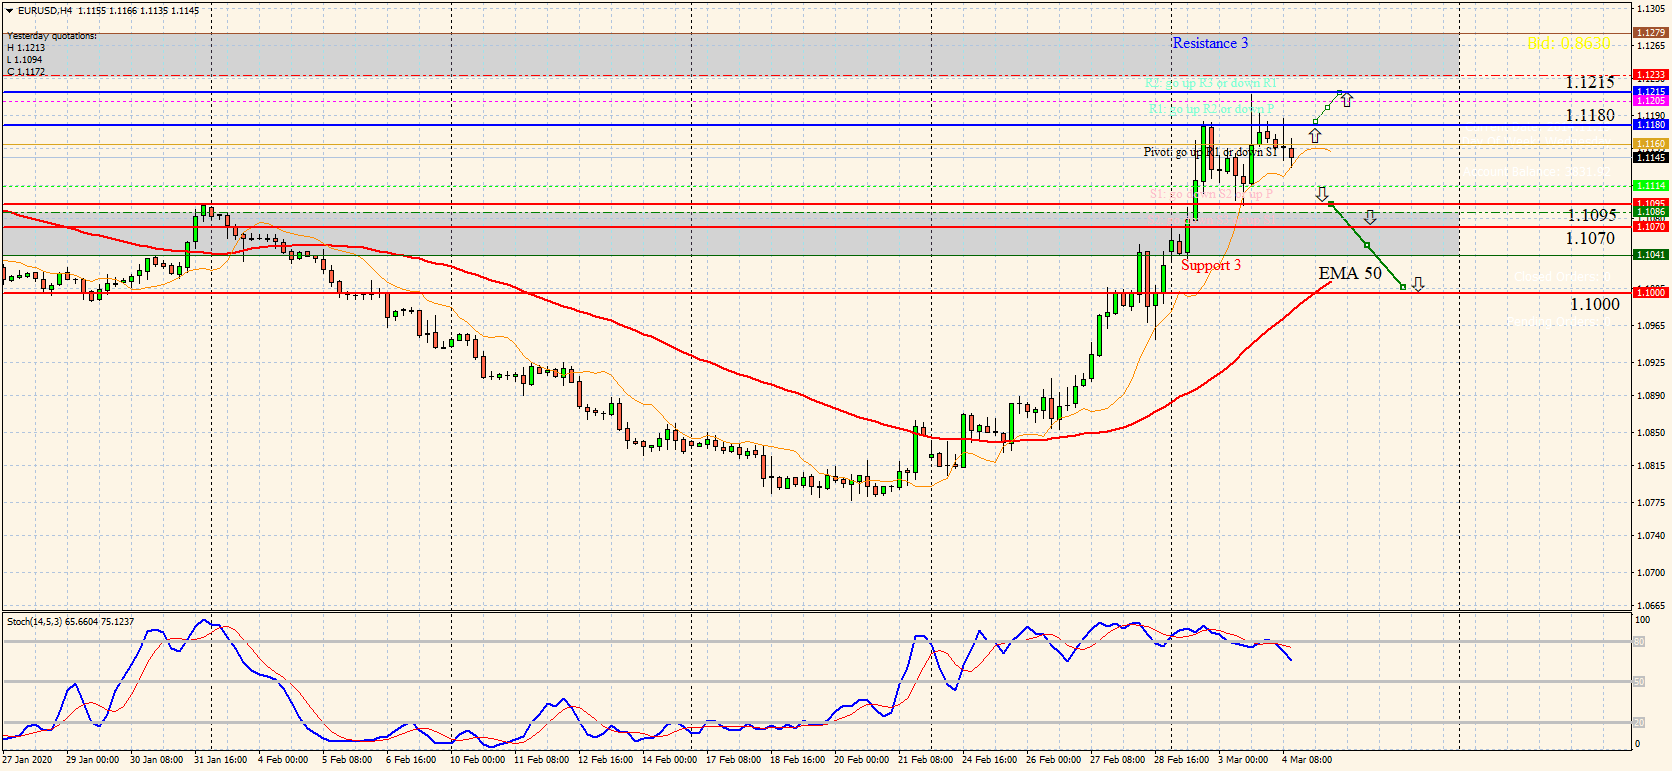This screenshot has width=1672, height=771.
Task: Click the 'Yesterday quotations:' heading
Action: click(52, 36)
